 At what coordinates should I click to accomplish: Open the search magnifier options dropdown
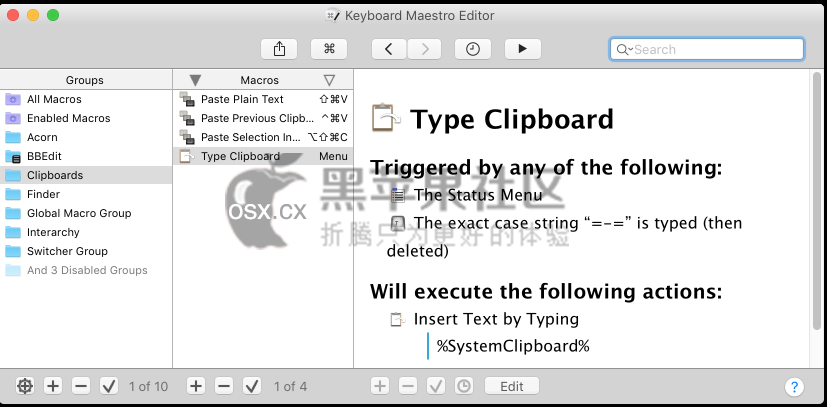click(624, 50)
